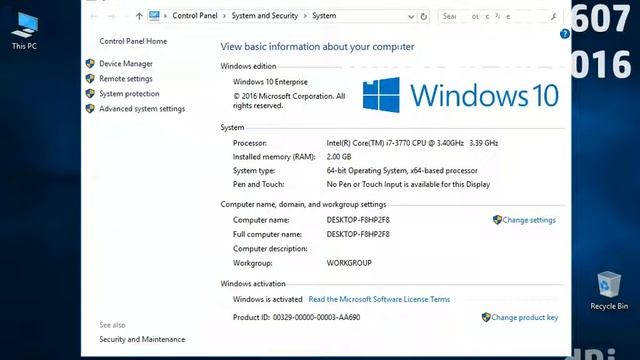The width and height of the screenshot is (640, 360).
Task: Click the Up arrow navigation button
Action: (139, 16)
